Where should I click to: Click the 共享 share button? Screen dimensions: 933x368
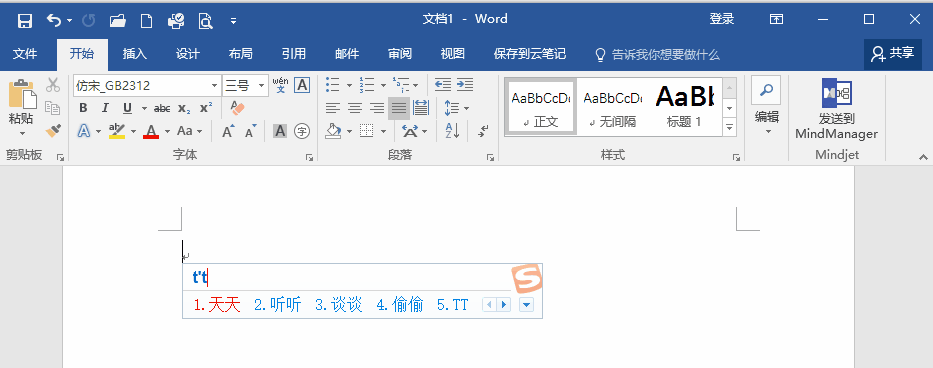click(893, 54)
